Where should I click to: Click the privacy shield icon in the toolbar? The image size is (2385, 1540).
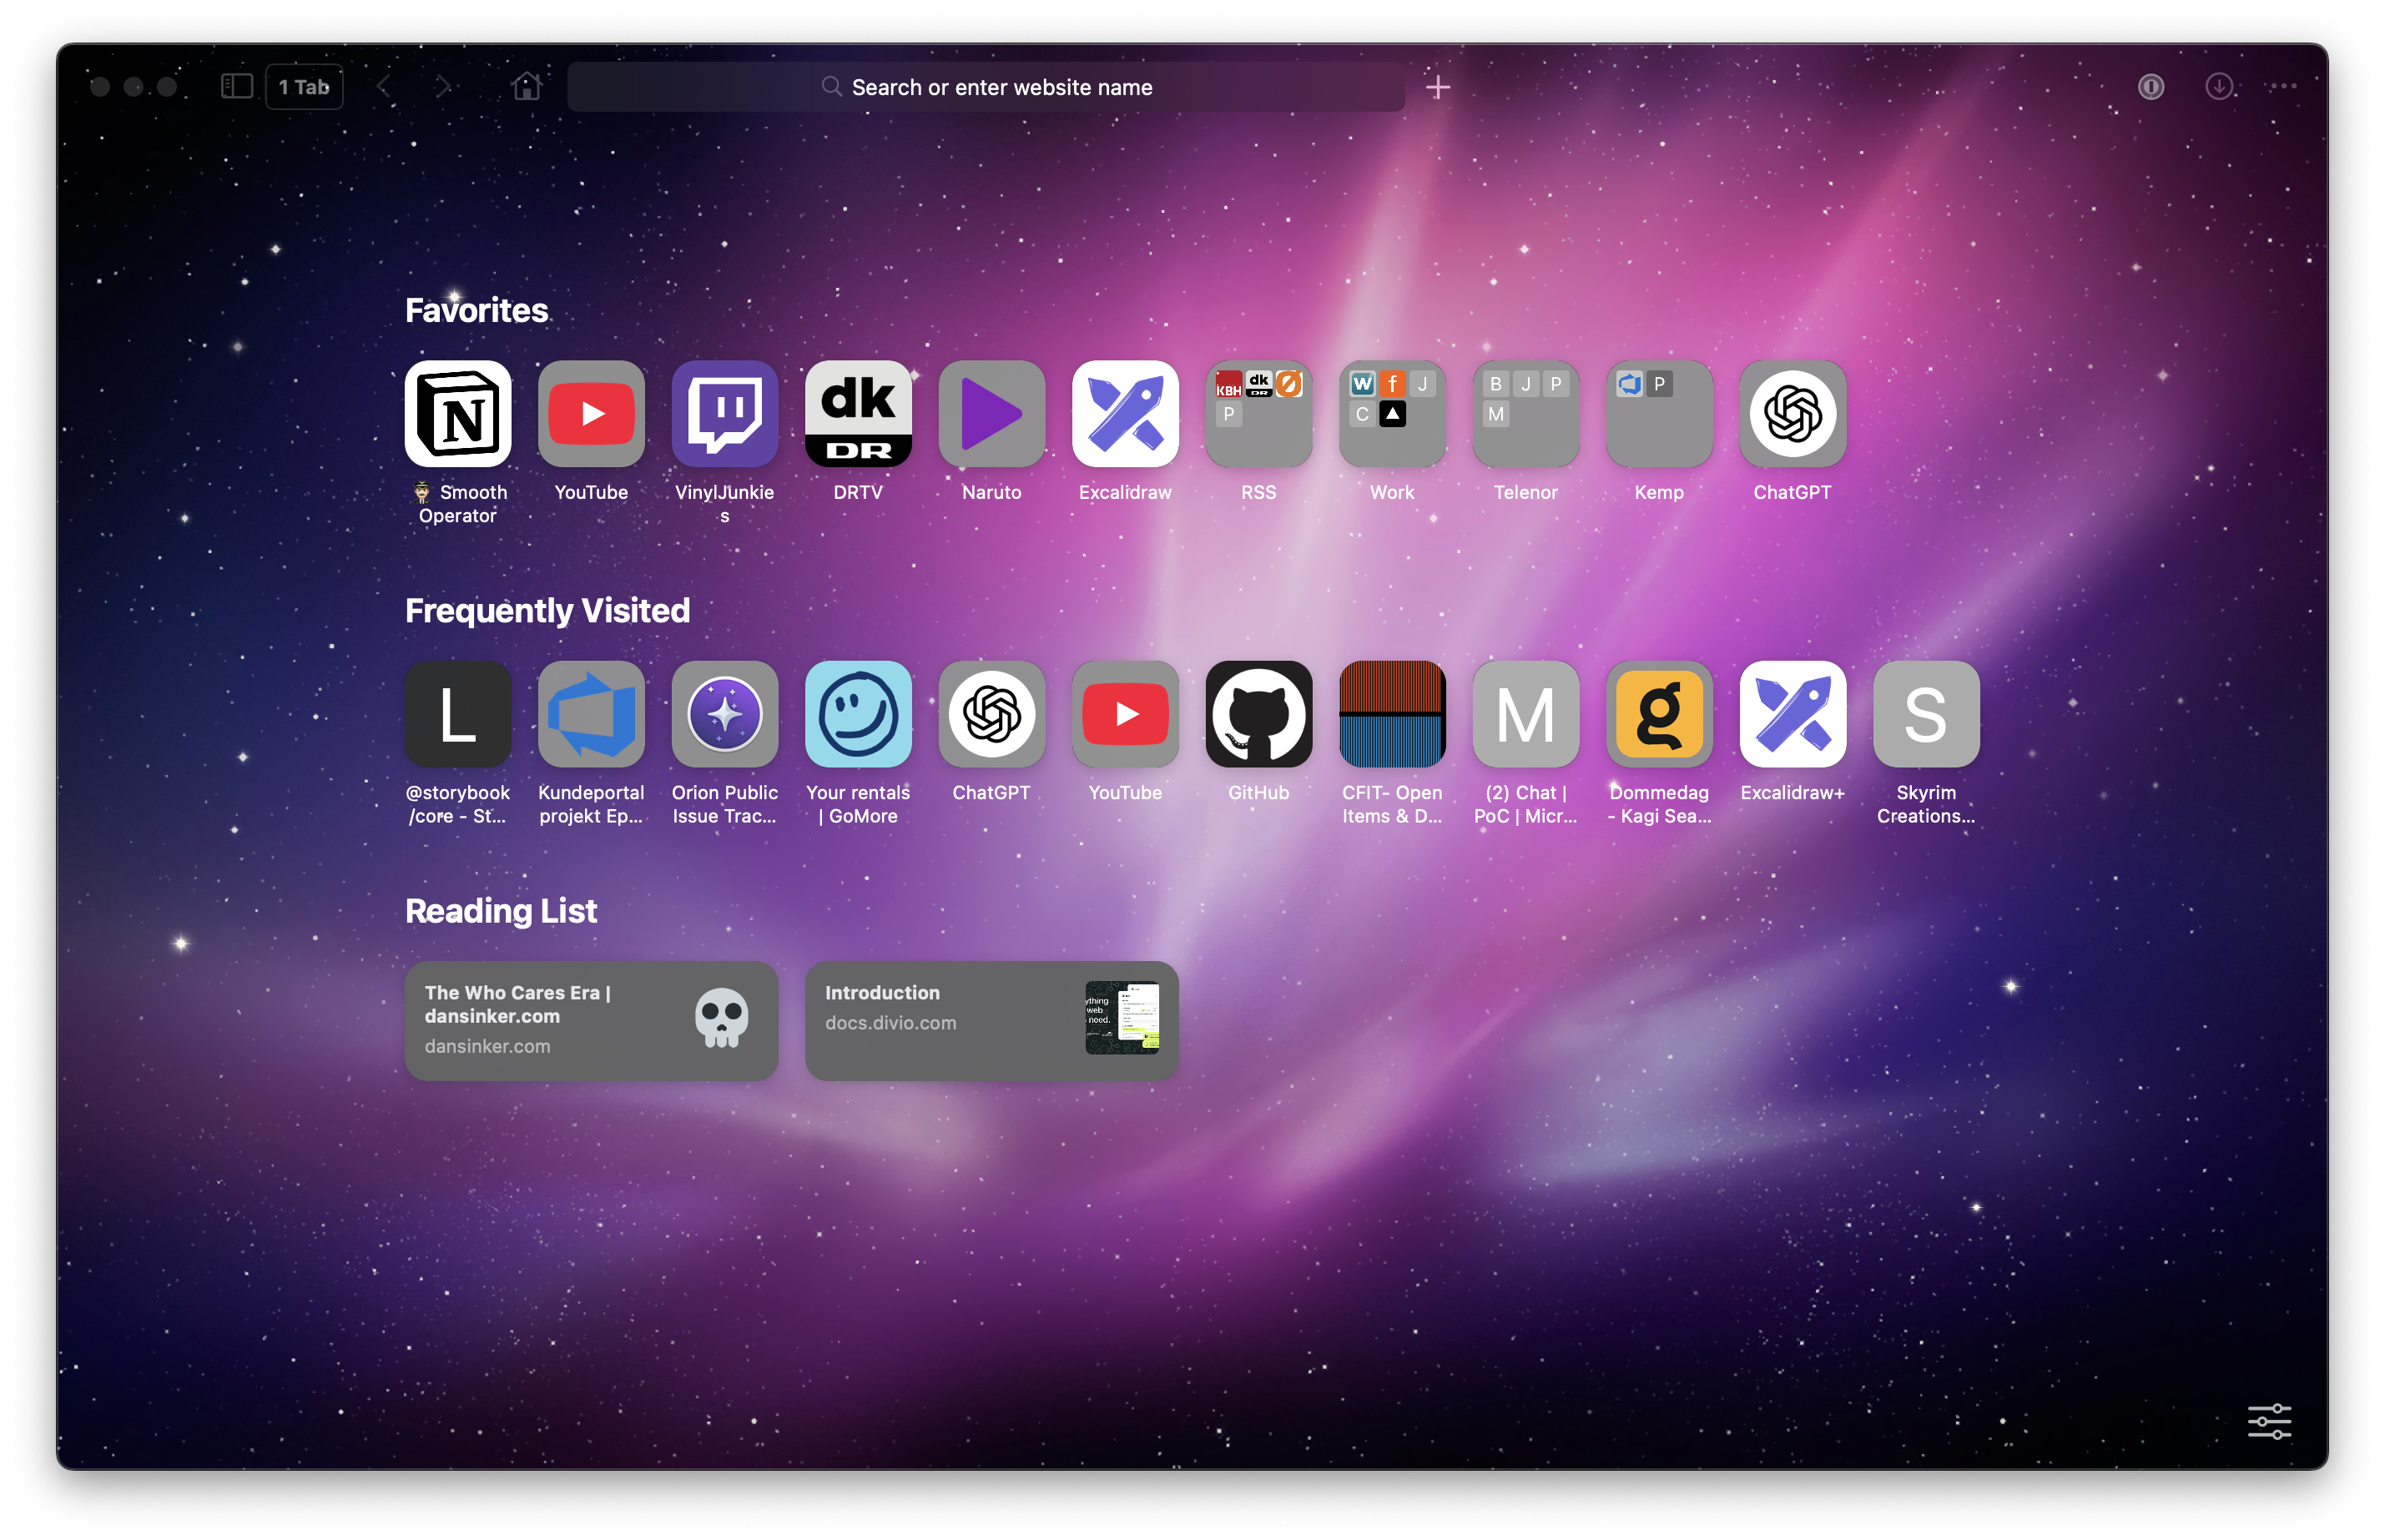pyautogui.click(x=2150, y=87)
